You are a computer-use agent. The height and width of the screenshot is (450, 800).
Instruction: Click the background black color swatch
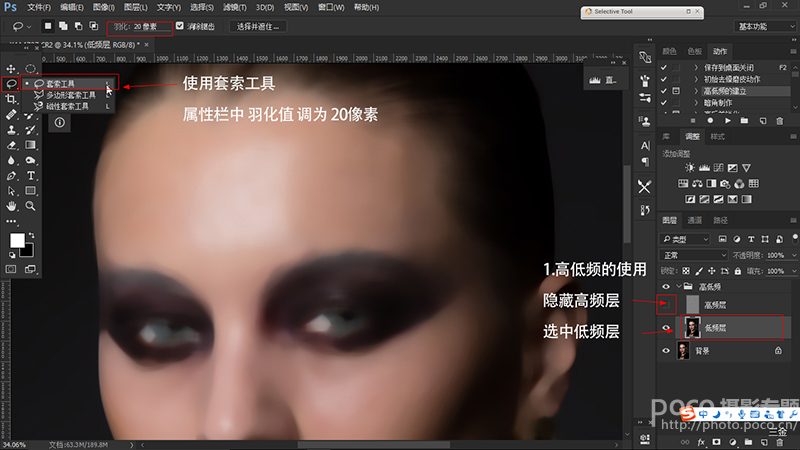tap(29, 252)
